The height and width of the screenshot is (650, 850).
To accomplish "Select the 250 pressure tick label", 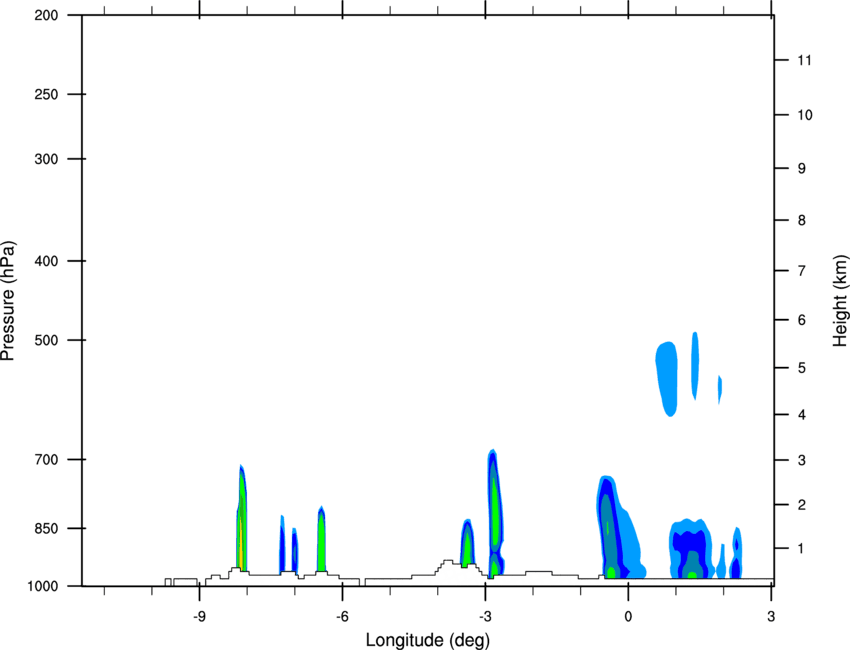I will point(46,94).
